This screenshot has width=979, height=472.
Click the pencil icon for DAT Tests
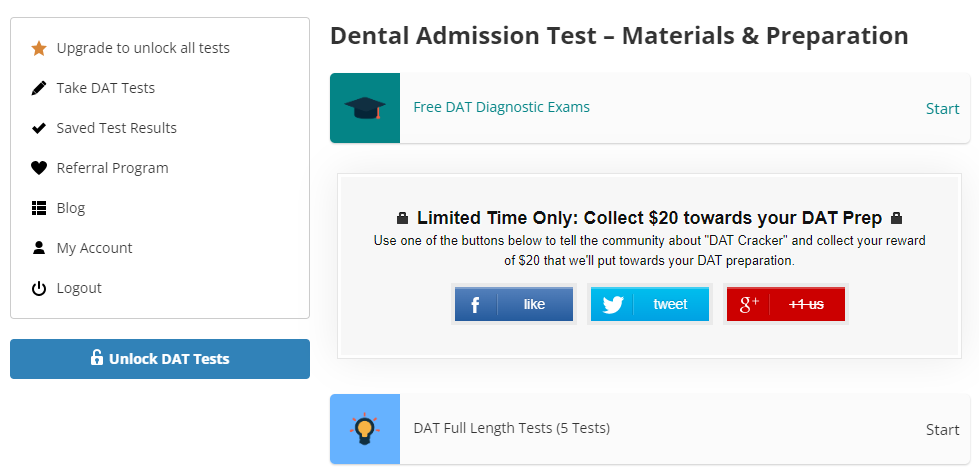point(39,88)
